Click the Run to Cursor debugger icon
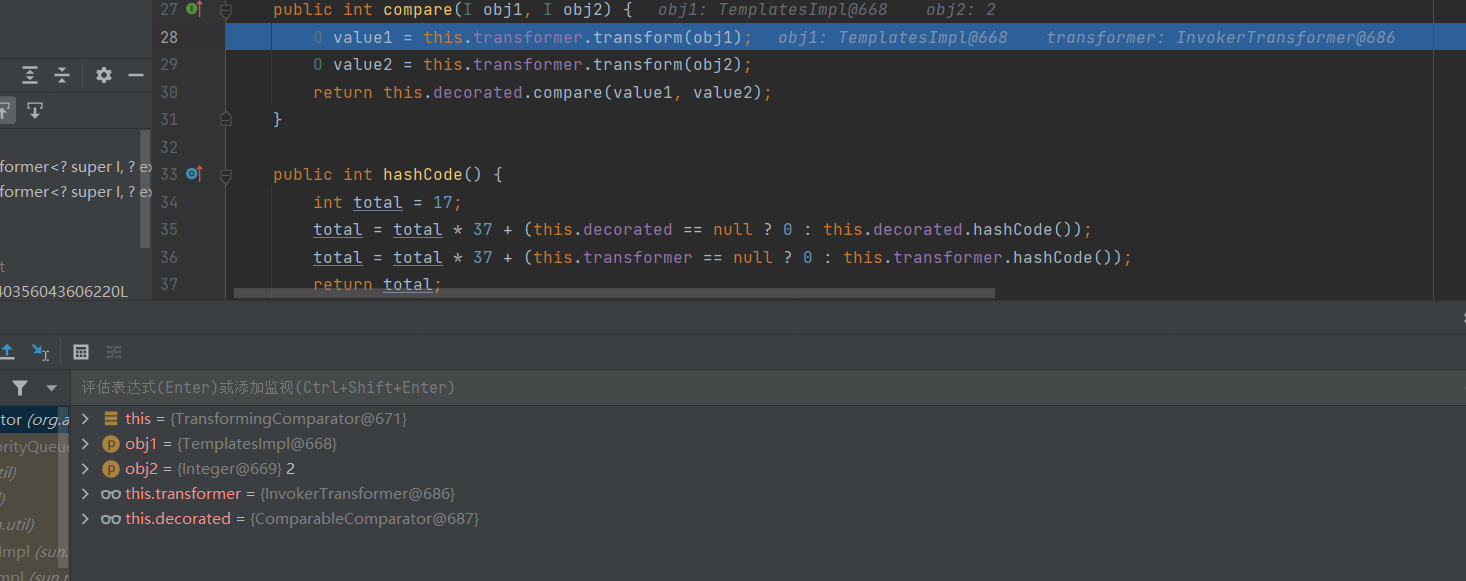The height and width of the screenshot is (581, 1466). click(x=40, y=352)
